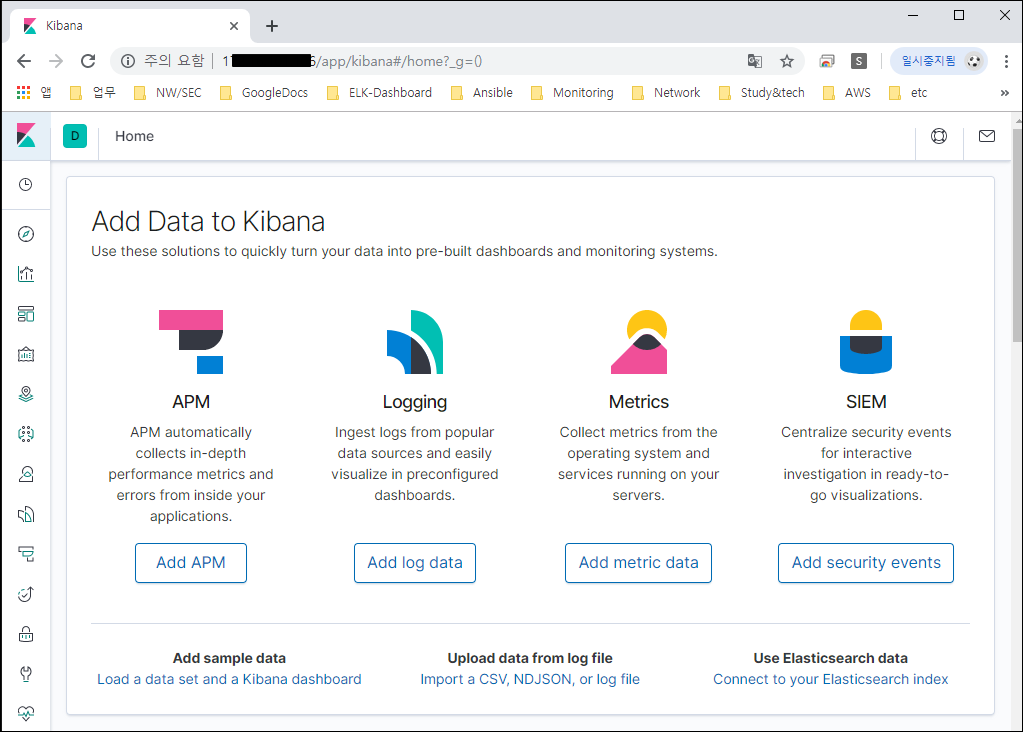
Task: Open the AWS bookmark folder
Action: 847,93
